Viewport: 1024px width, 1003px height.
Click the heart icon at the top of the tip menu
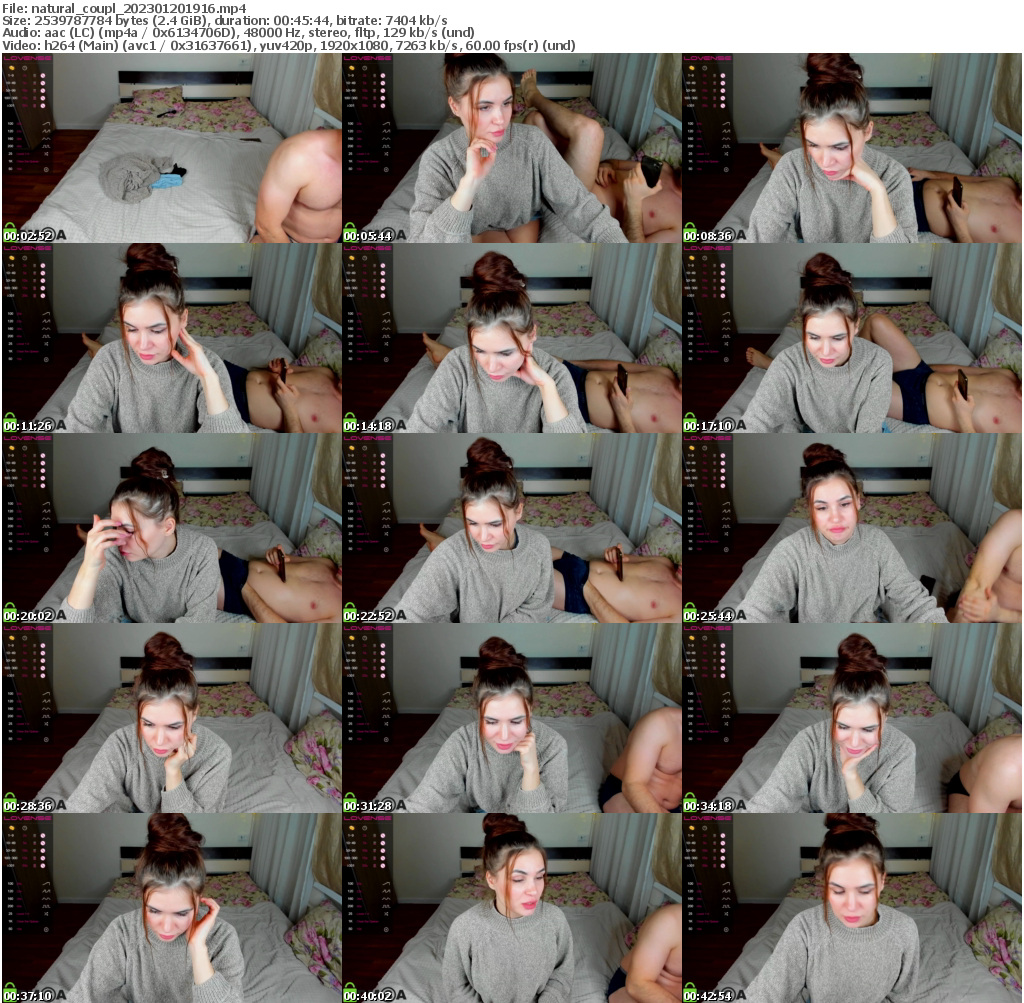[25, 68]
